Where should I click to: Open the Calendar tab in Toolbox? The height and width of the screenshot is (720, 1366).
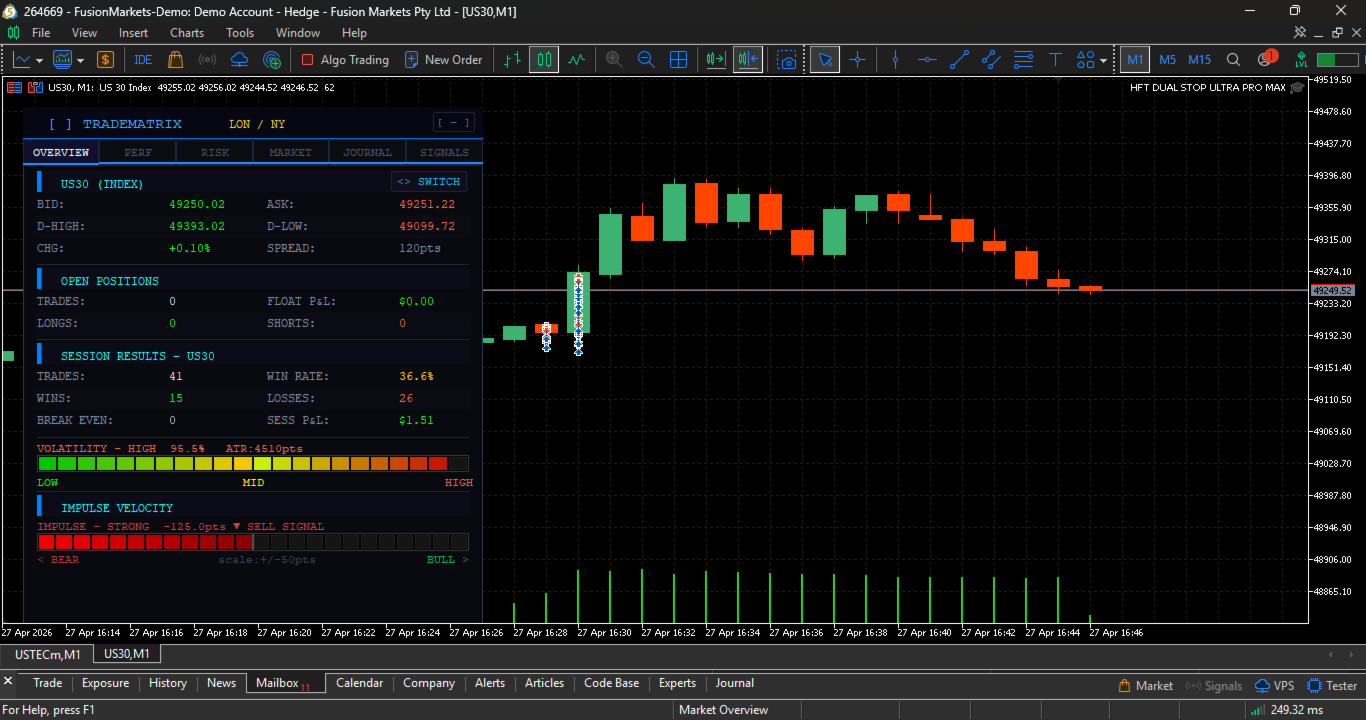tap(359, 684)
